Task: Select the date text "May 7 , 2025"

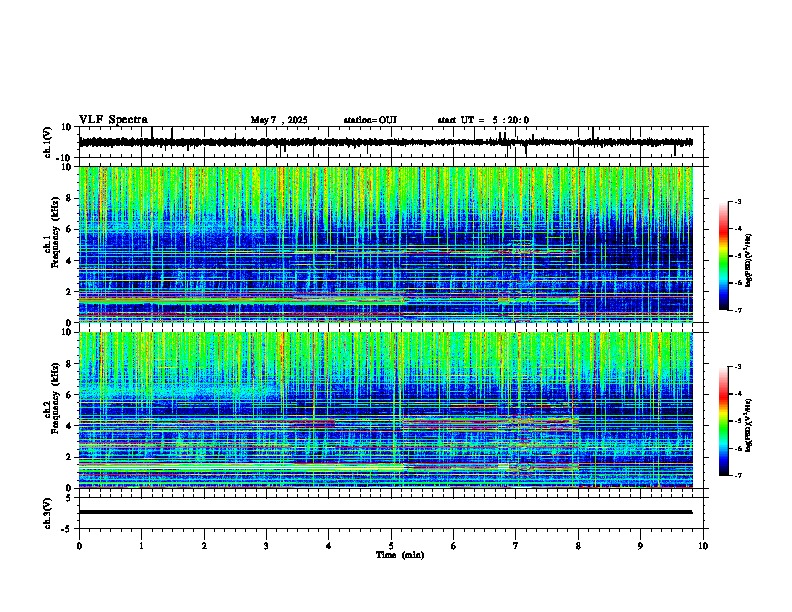Action: [x=279, y=120]
